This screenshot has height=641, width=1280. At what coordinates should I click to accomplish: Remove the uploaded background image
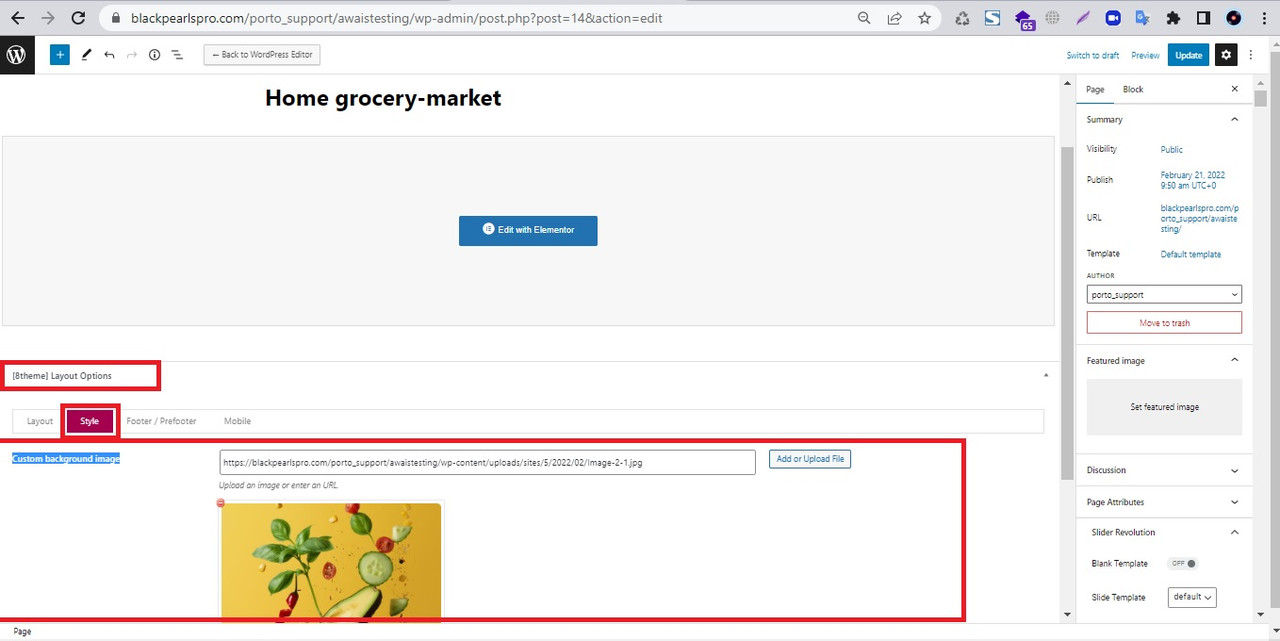(x=221, y=502)
